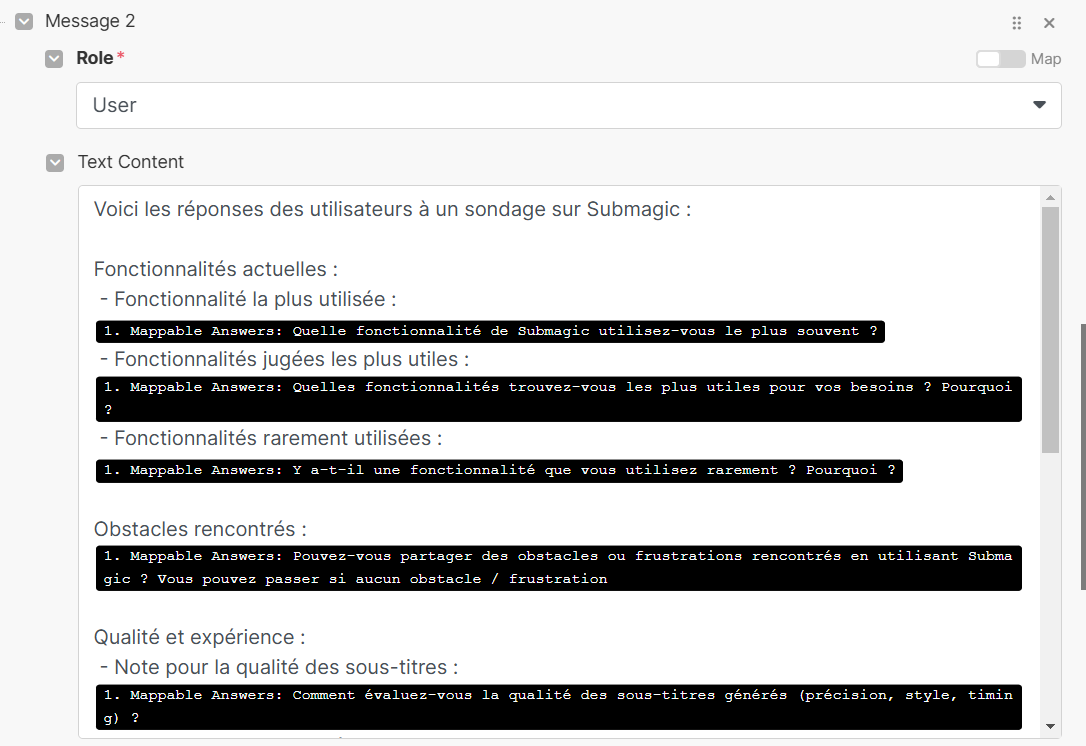Collapse the Message 2 section
This screenshot has height=746, width=1086.
[24, 21]
